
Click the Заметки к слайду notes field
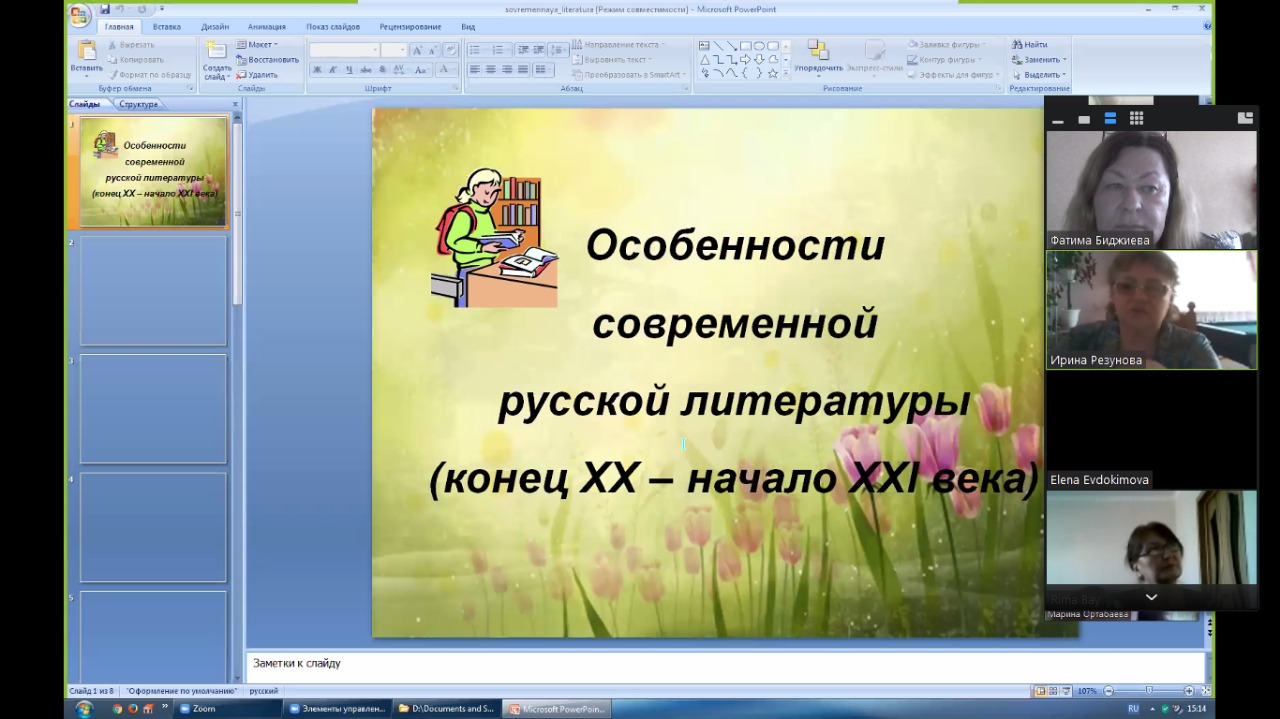725,664
